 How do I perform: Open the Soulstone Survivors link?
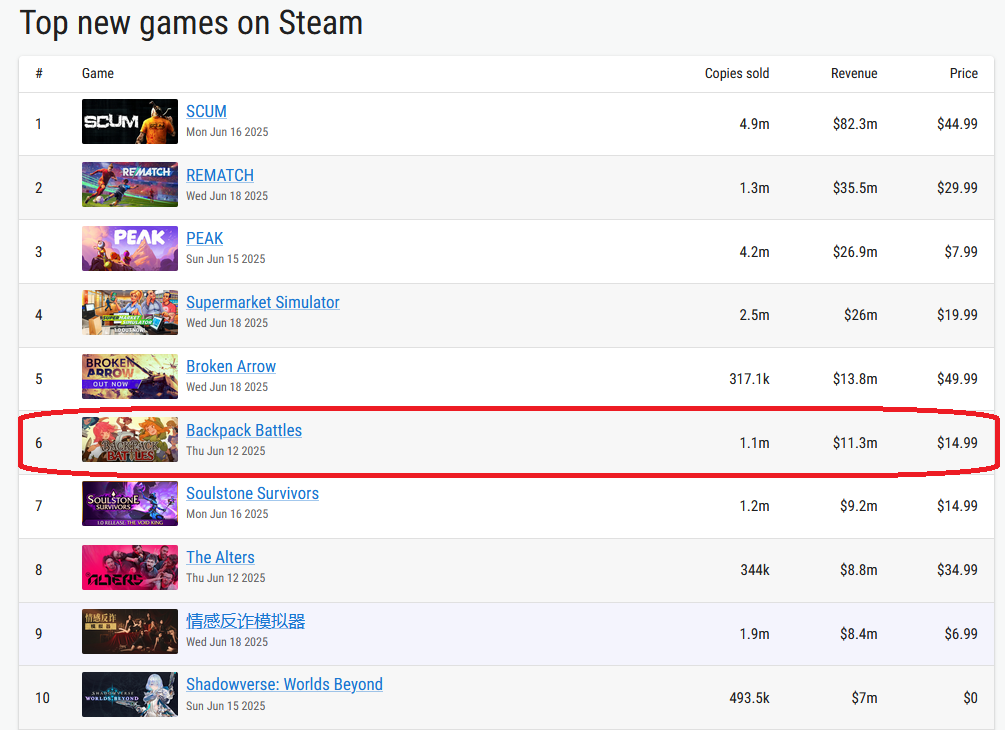(253, 494)
